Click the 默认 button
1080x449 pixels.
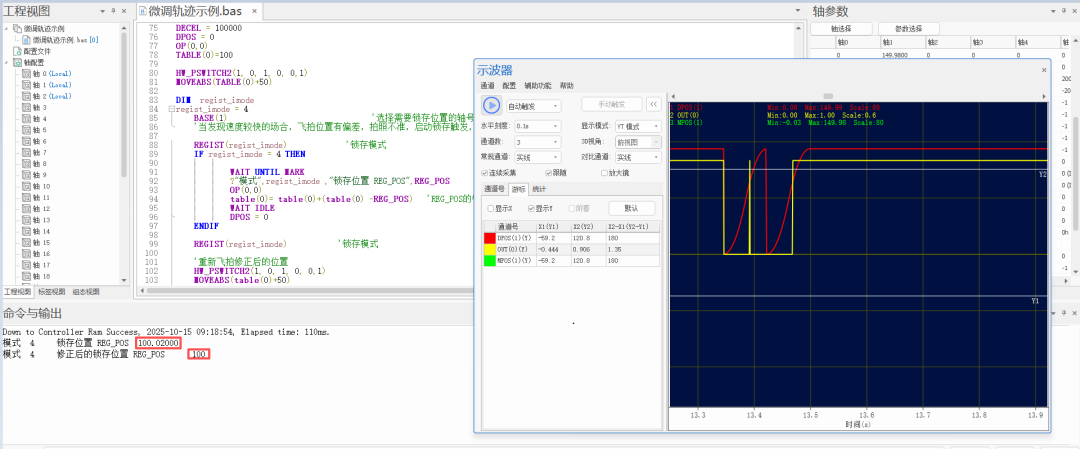(631, 208)
